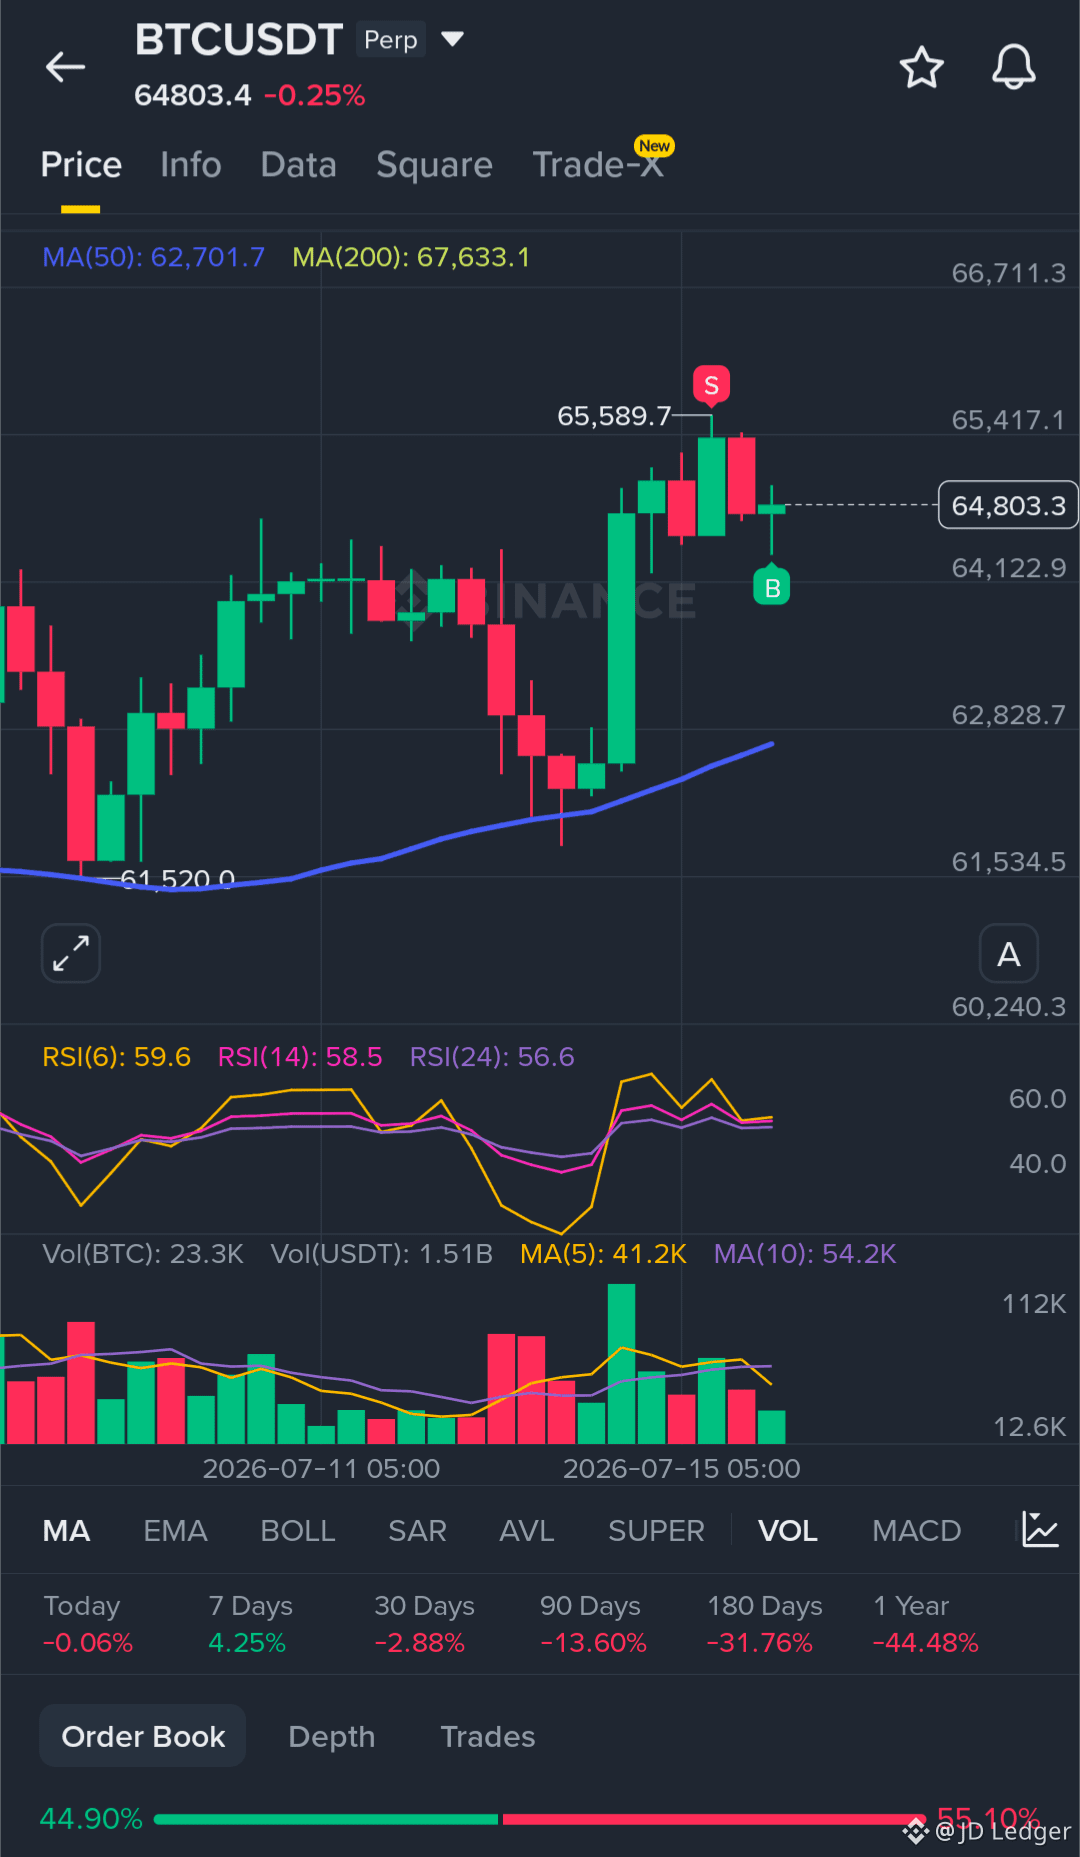
Task: Toggle the MACD sub-indicator
Action: pos(916,1530)
